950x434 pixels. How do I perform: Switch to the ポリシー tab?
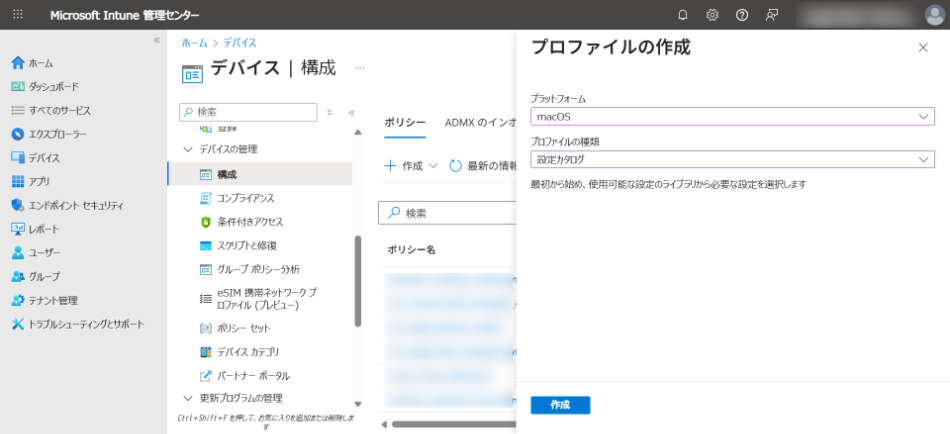point(405,122)
